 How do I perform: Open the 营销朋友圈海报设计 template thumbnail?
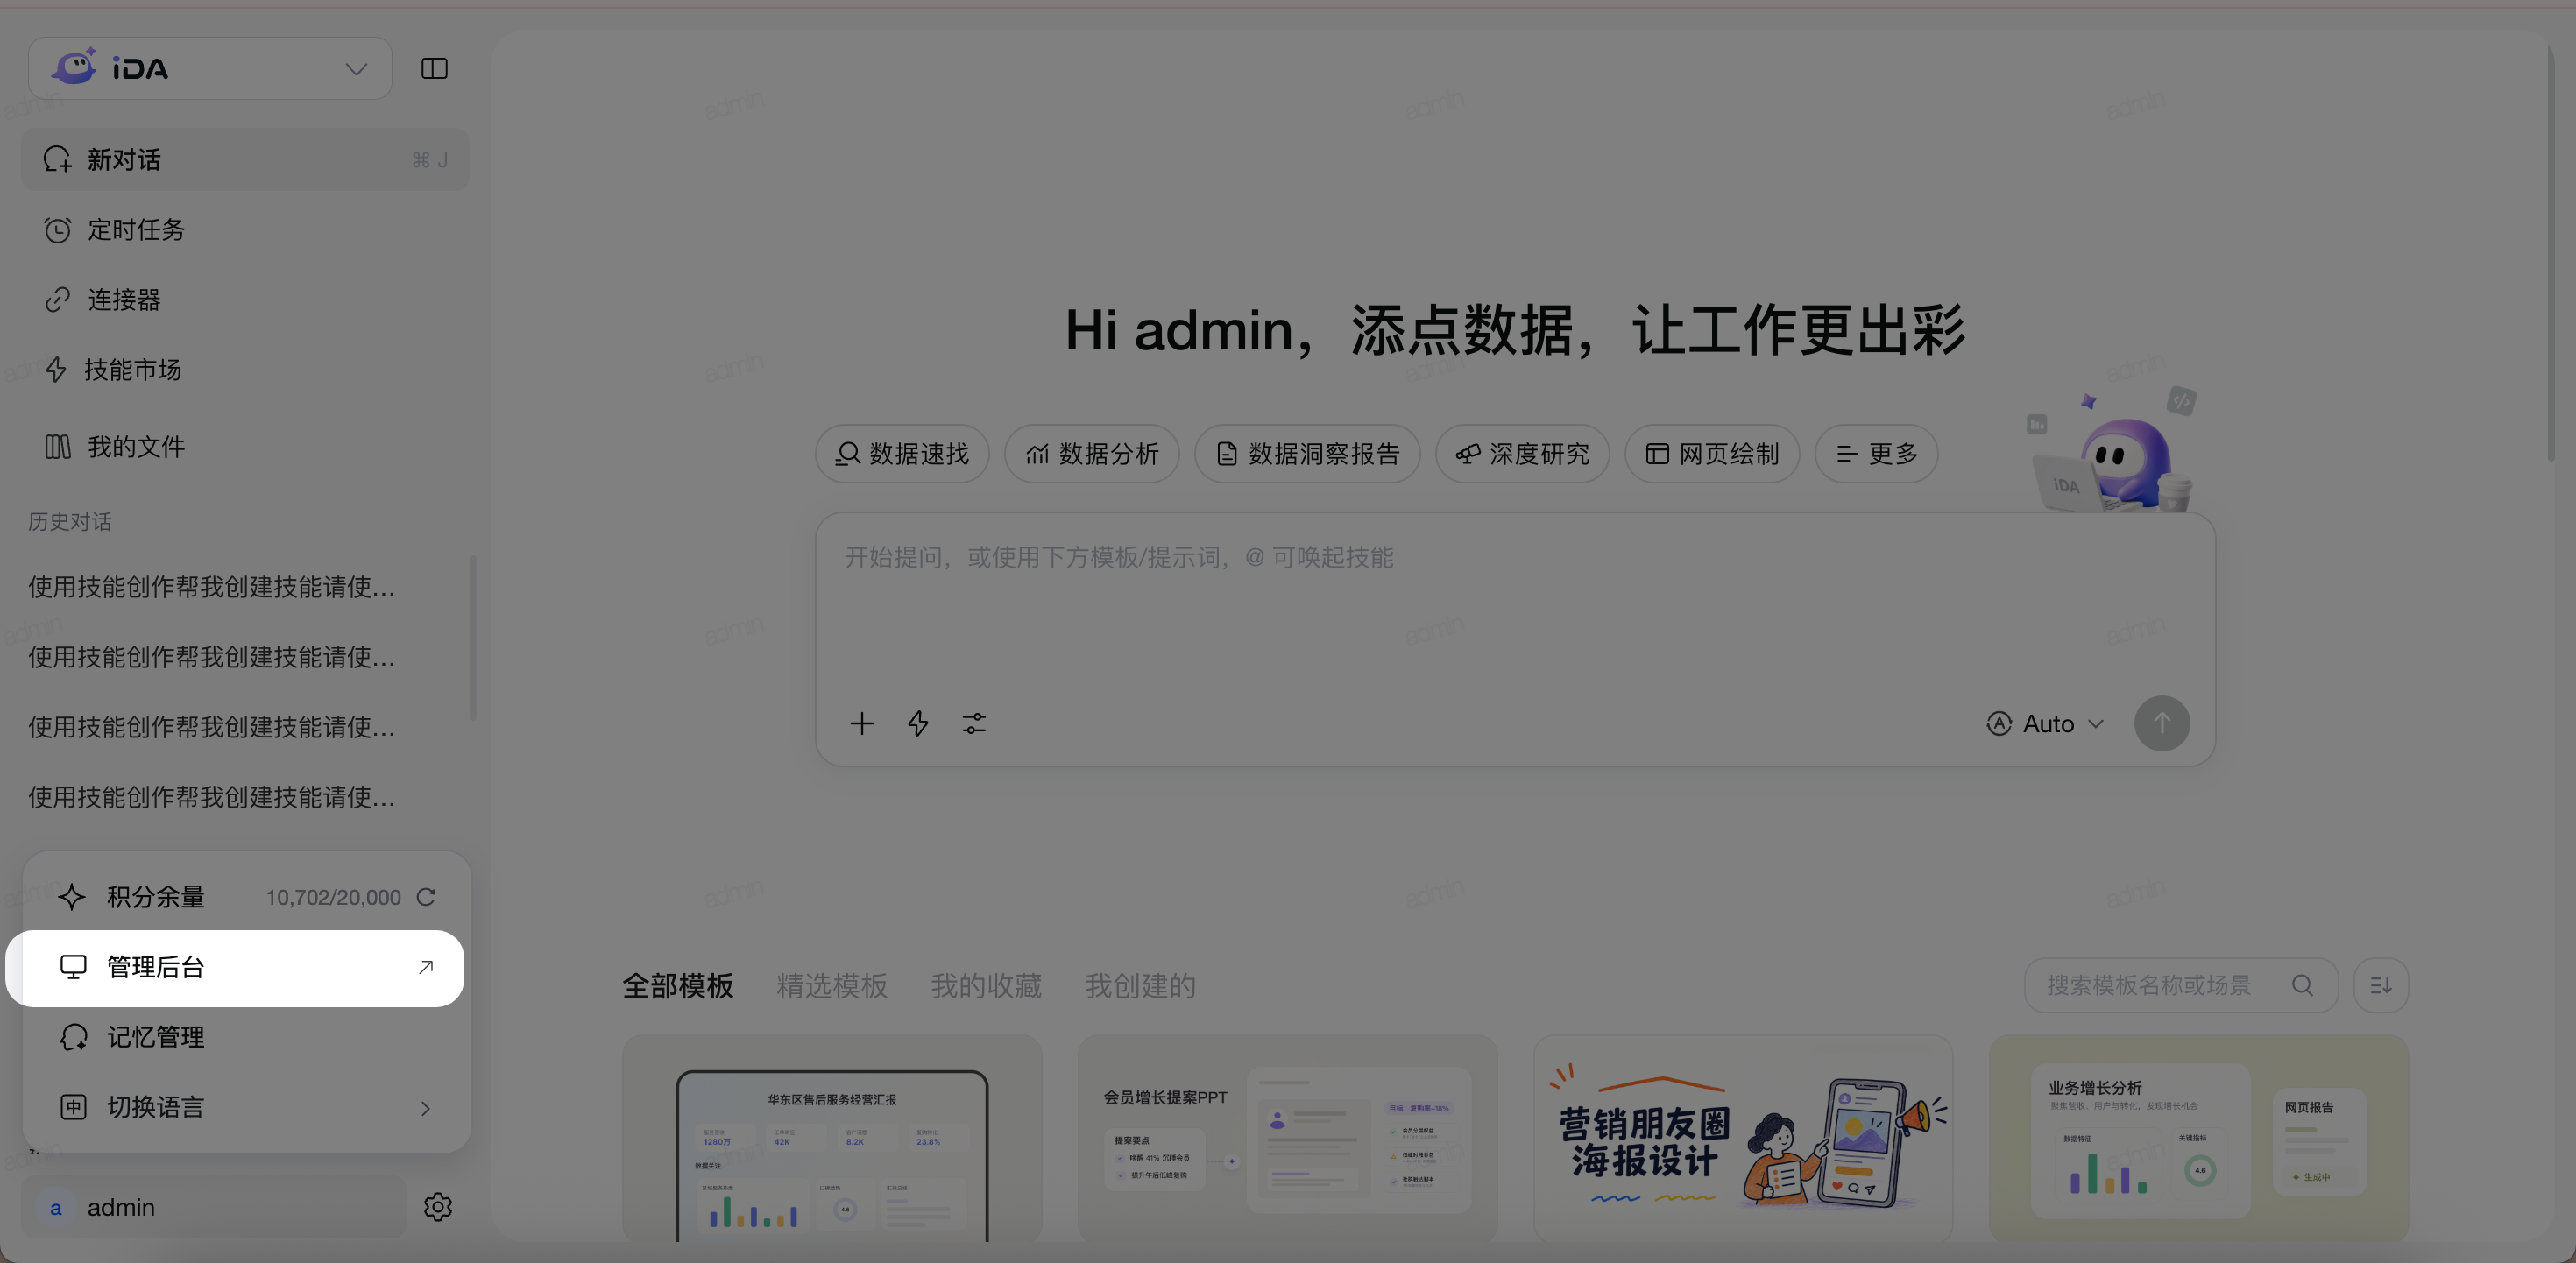[1743, 1138]
